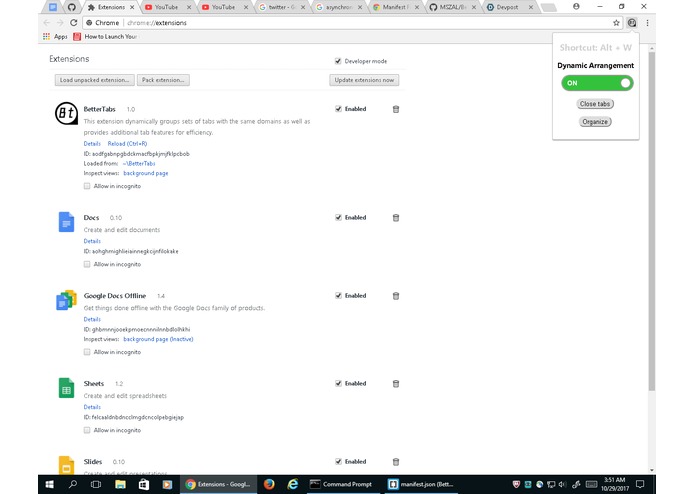Switch to the twitter Google search tab
The height and width of the screenshot is (494, 695).
coord(282,7)
